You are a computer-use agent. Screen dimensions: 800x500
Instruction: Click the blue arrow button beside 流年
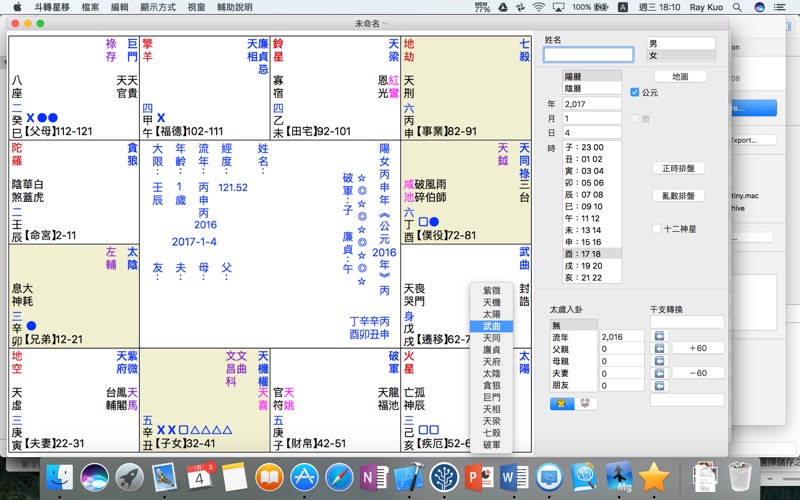[660, 337]
